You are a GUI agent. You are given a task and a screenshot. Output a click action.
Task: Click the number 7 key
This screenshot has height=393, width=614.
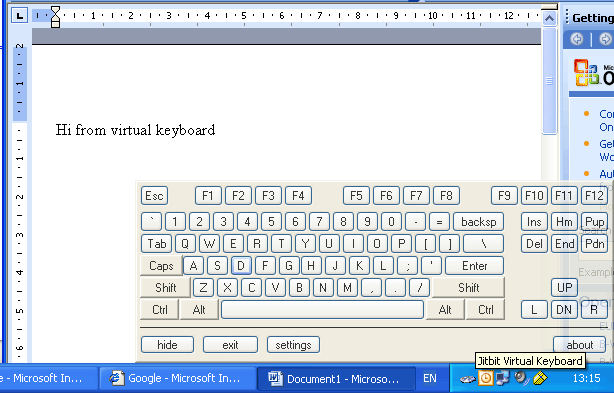[x=319, y=222]
